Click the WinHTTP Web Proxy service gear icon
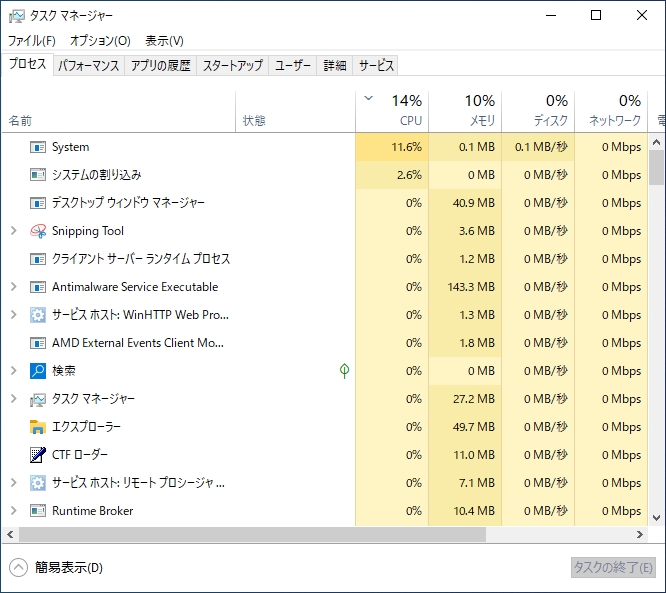This screenshot has height=593, width=666. [38, 315]
